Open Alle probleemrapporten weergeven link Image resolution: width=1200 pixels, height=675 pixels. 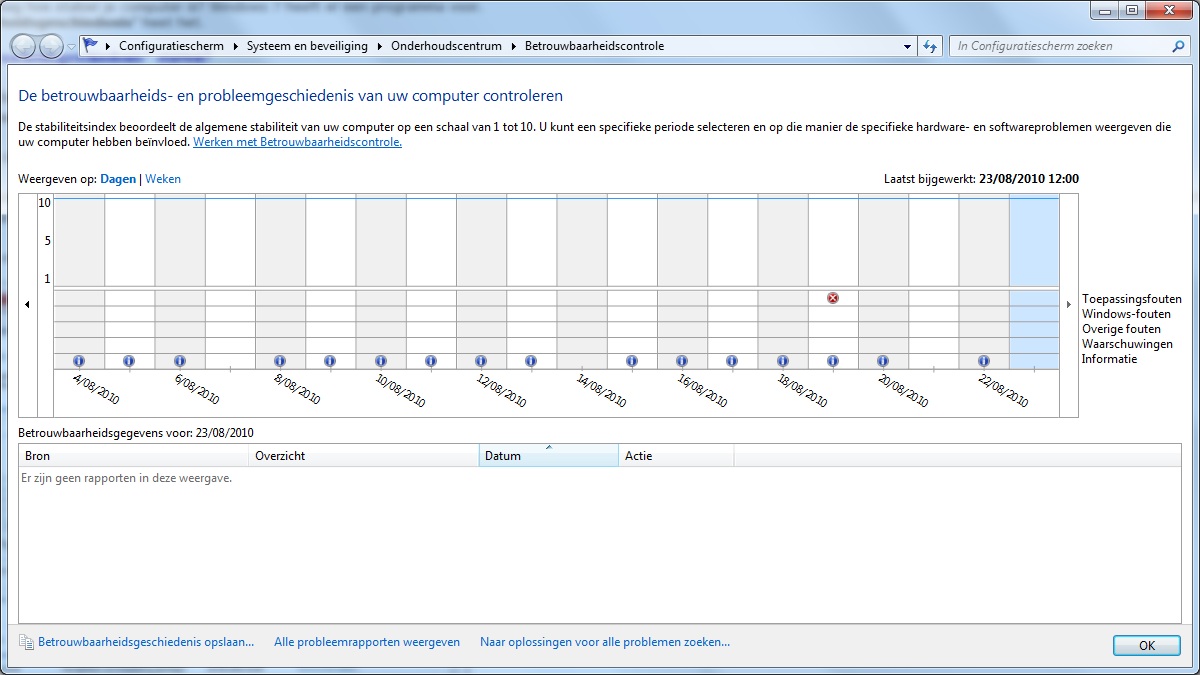point(367,642)
